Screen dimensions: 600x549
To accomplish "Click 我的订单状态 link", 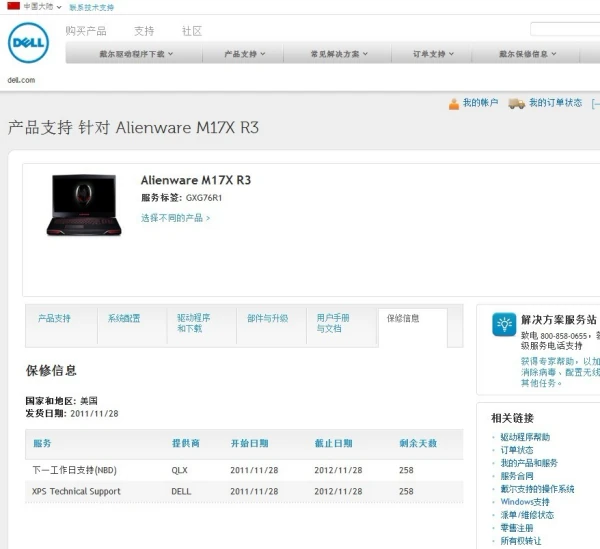I will pyautogui.click(x=555, y=103).
